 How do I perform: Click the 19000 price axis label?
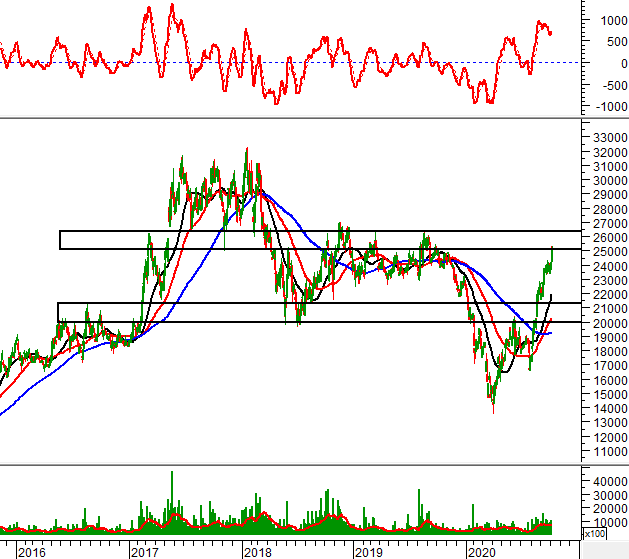pyautogui.click(x=610, y=337)
